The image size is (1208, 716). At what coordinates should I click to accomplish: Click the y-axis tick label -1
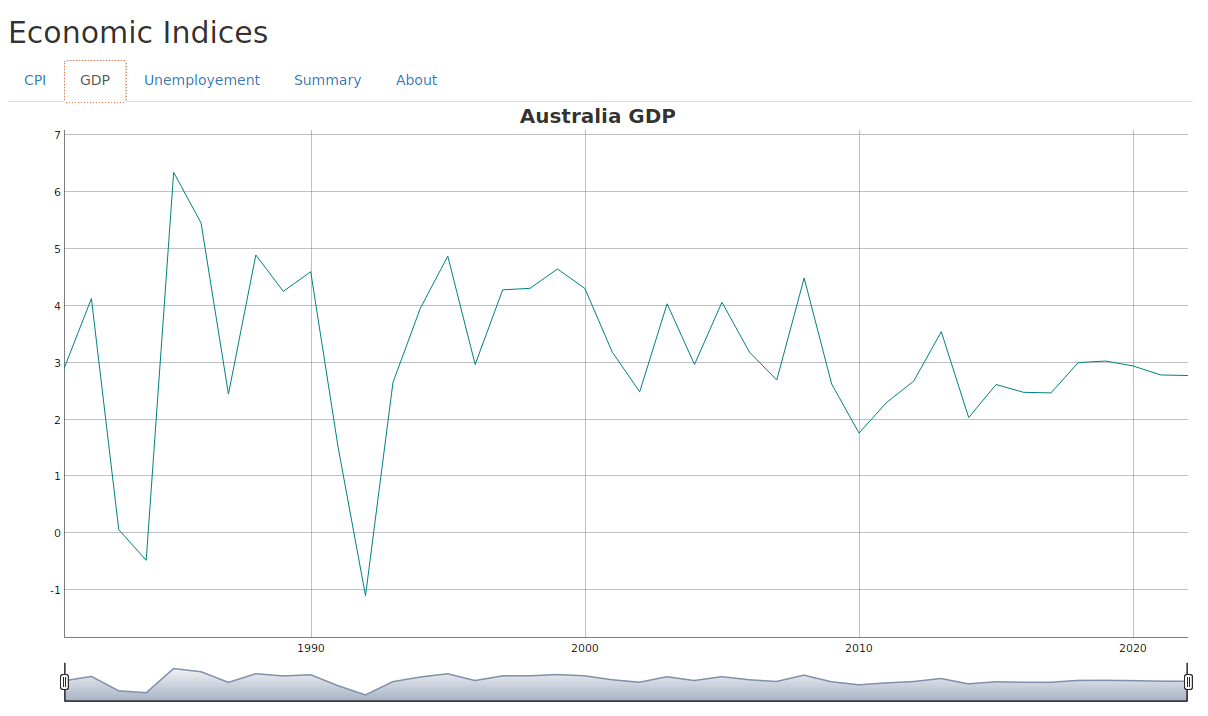[x=55, y=590]
